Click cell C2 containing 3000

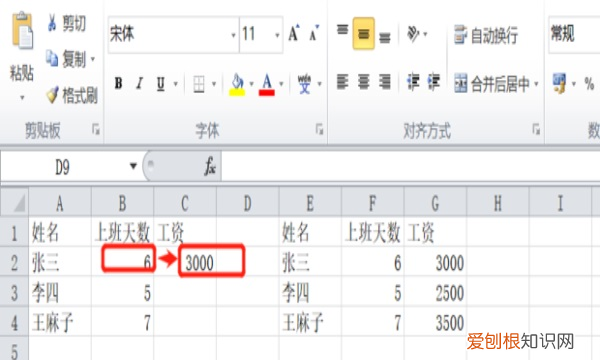(185, 262)
